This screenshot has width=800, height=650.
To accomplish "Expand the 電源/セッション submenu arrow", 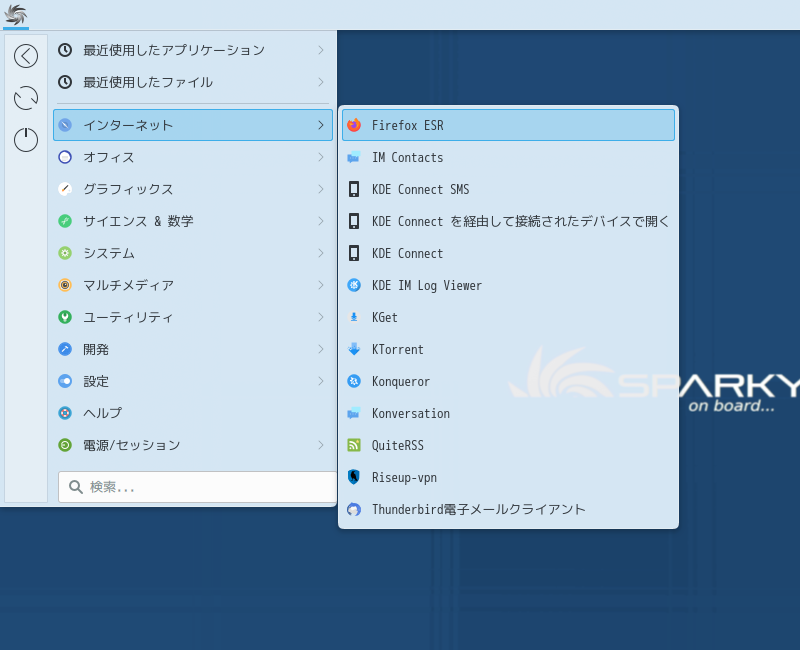I will (321, 445).
